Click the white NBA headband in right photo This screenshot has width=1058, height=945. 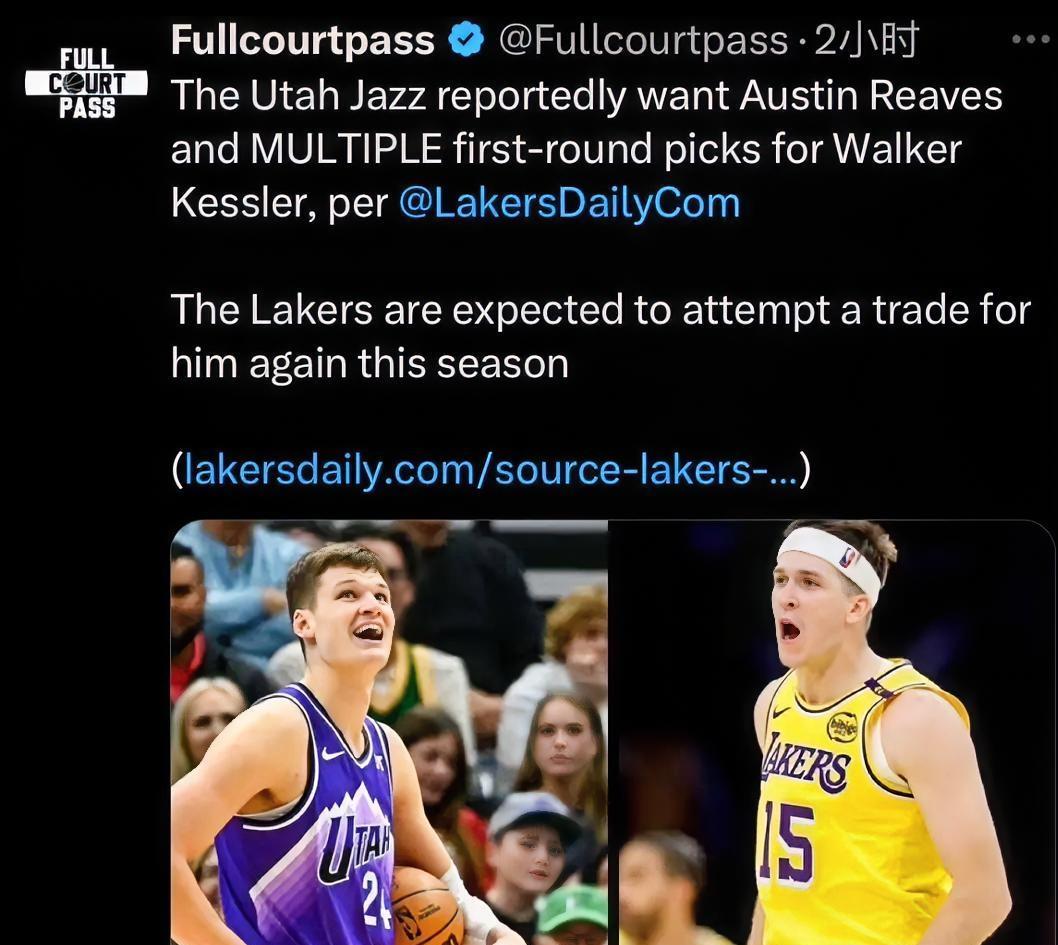click(x=829, y=563)
